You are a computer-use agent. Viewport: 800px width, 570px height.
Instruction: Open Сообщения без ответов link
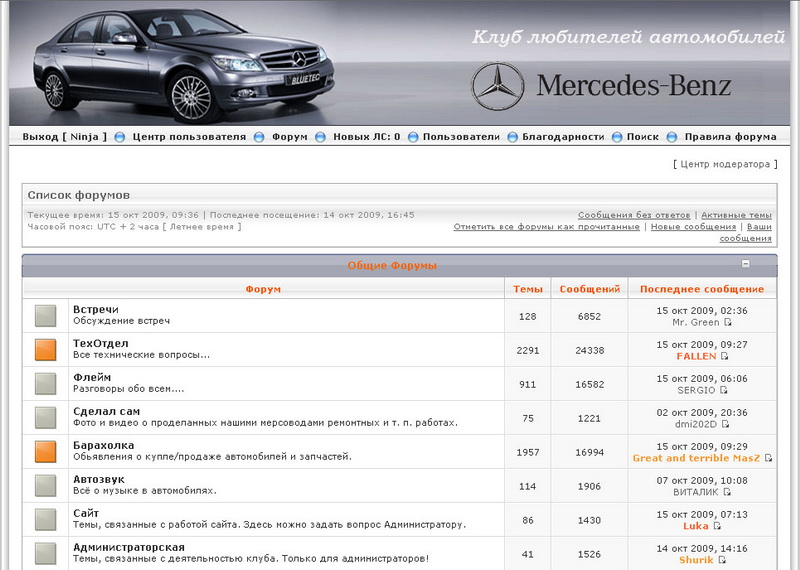[x=634, y=215]
